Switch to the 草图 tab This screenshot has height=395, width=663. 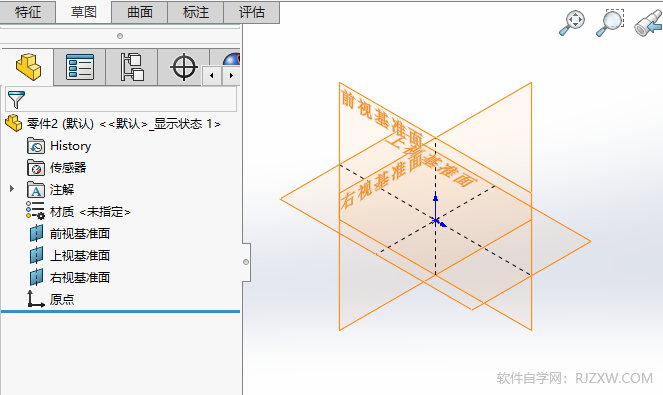pos(84,12)
